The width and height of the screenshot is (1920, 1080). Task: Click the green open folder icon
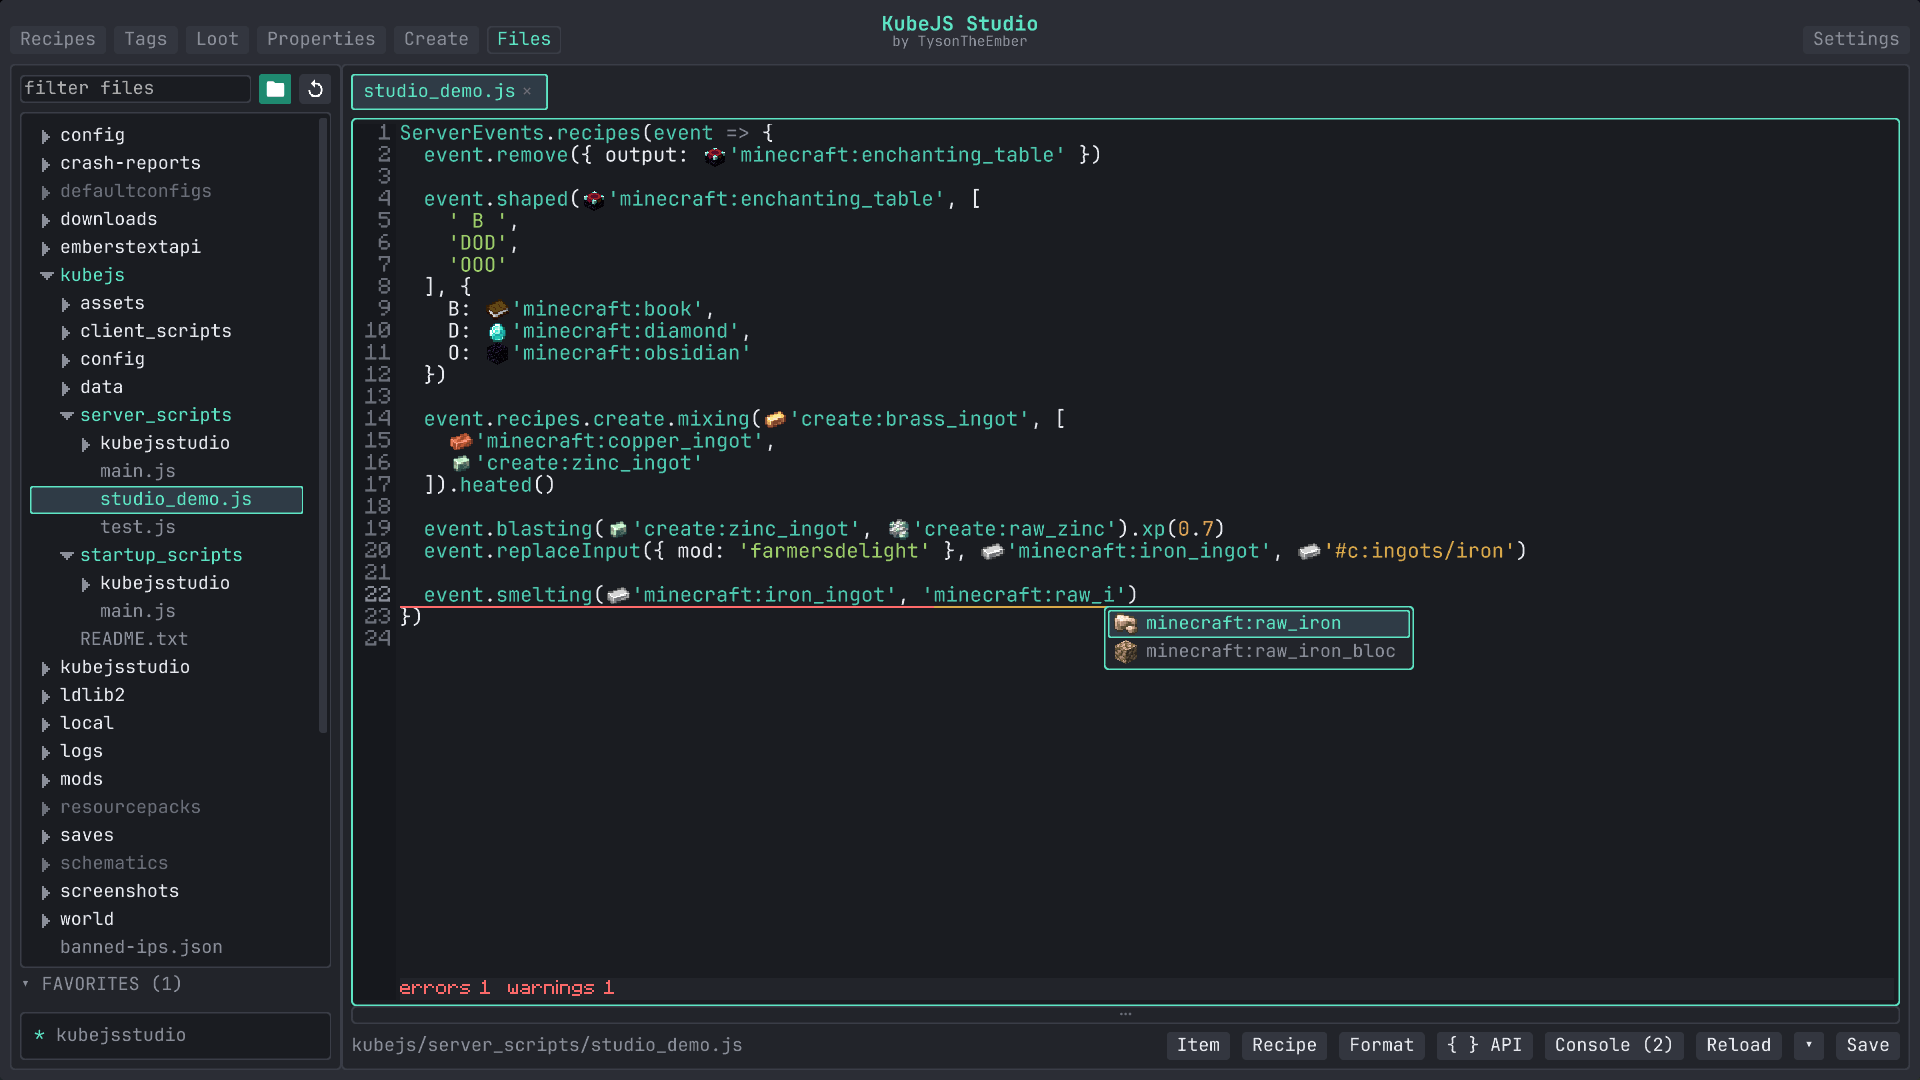tap(275, 89)
